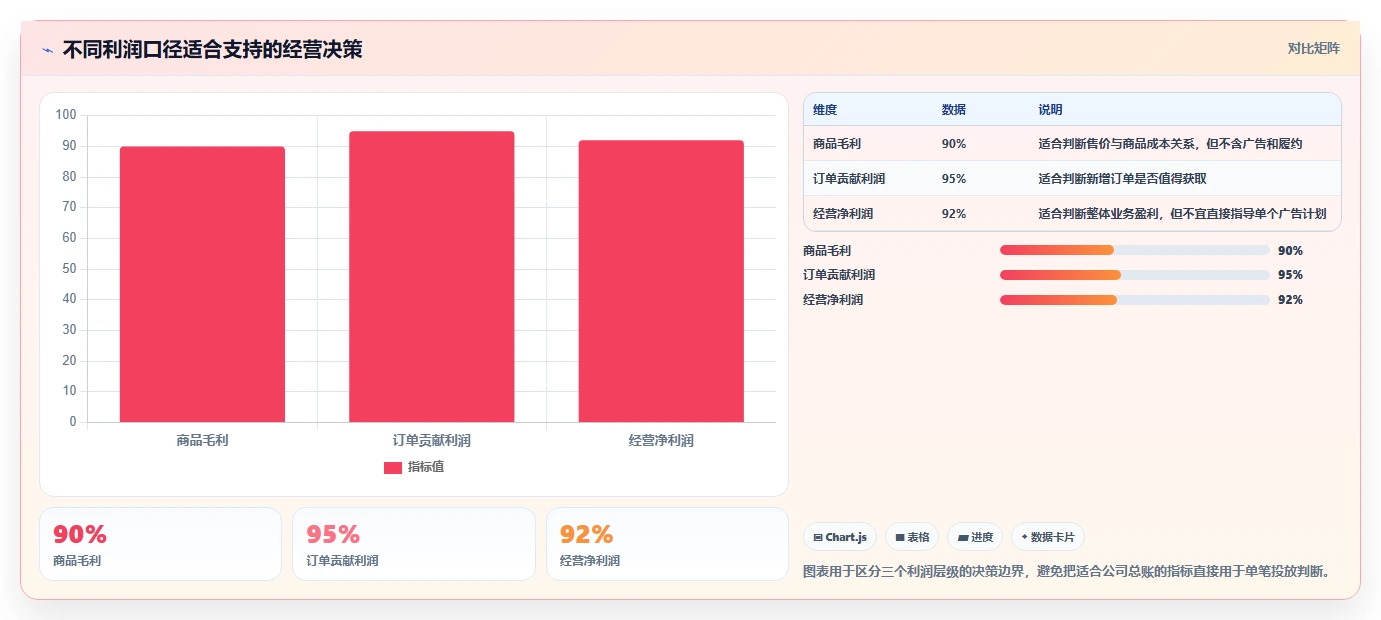Click the 95% value beside progress bars

point(1290,275)
